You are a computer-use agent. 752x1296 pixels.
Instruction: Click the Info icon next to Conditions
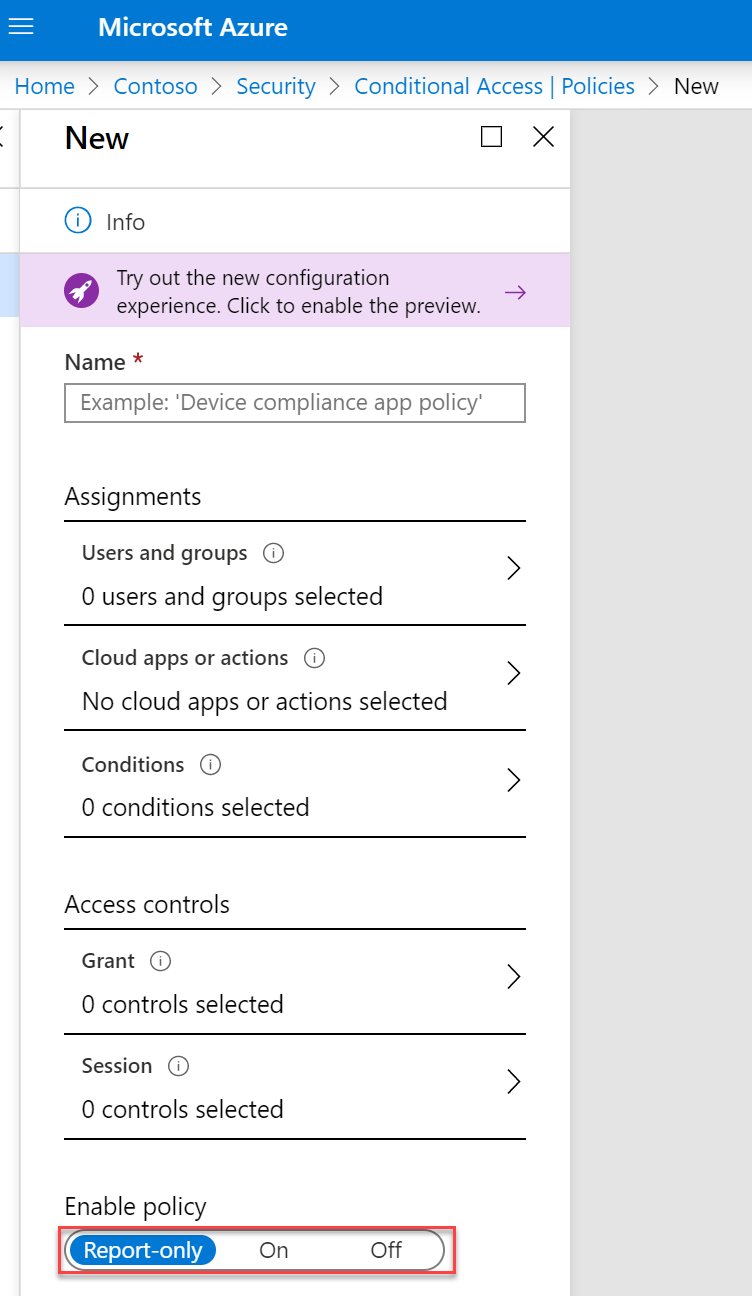point(210,764)
